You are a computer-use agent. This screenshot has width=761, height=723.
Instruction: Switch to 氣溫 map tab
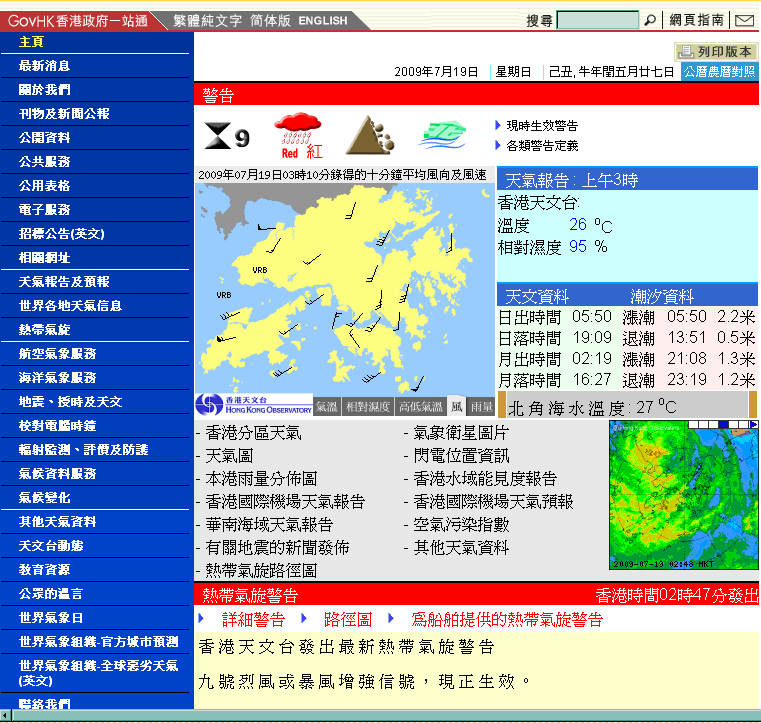[327, 407]
